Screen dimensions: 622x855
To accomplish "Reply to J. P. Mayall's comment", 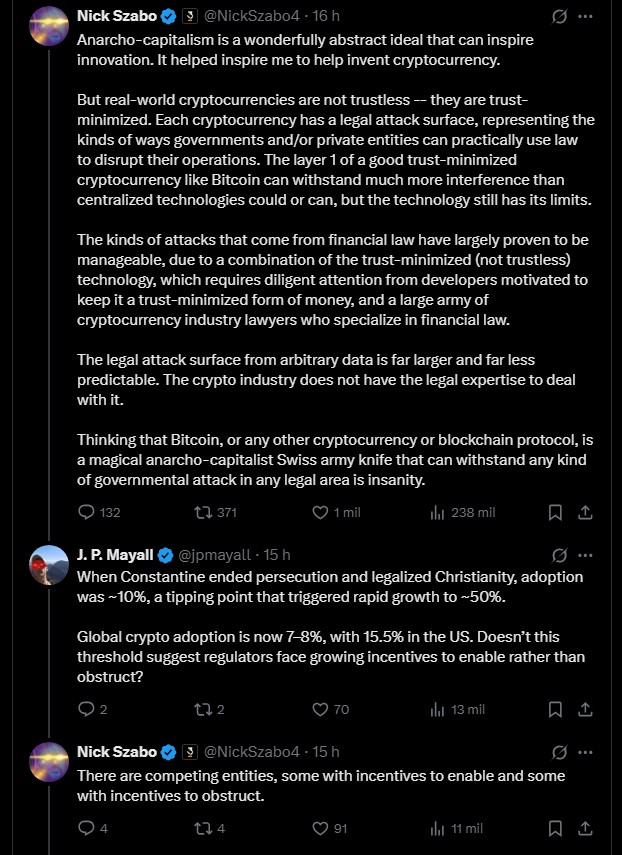I will coord(88,709).
